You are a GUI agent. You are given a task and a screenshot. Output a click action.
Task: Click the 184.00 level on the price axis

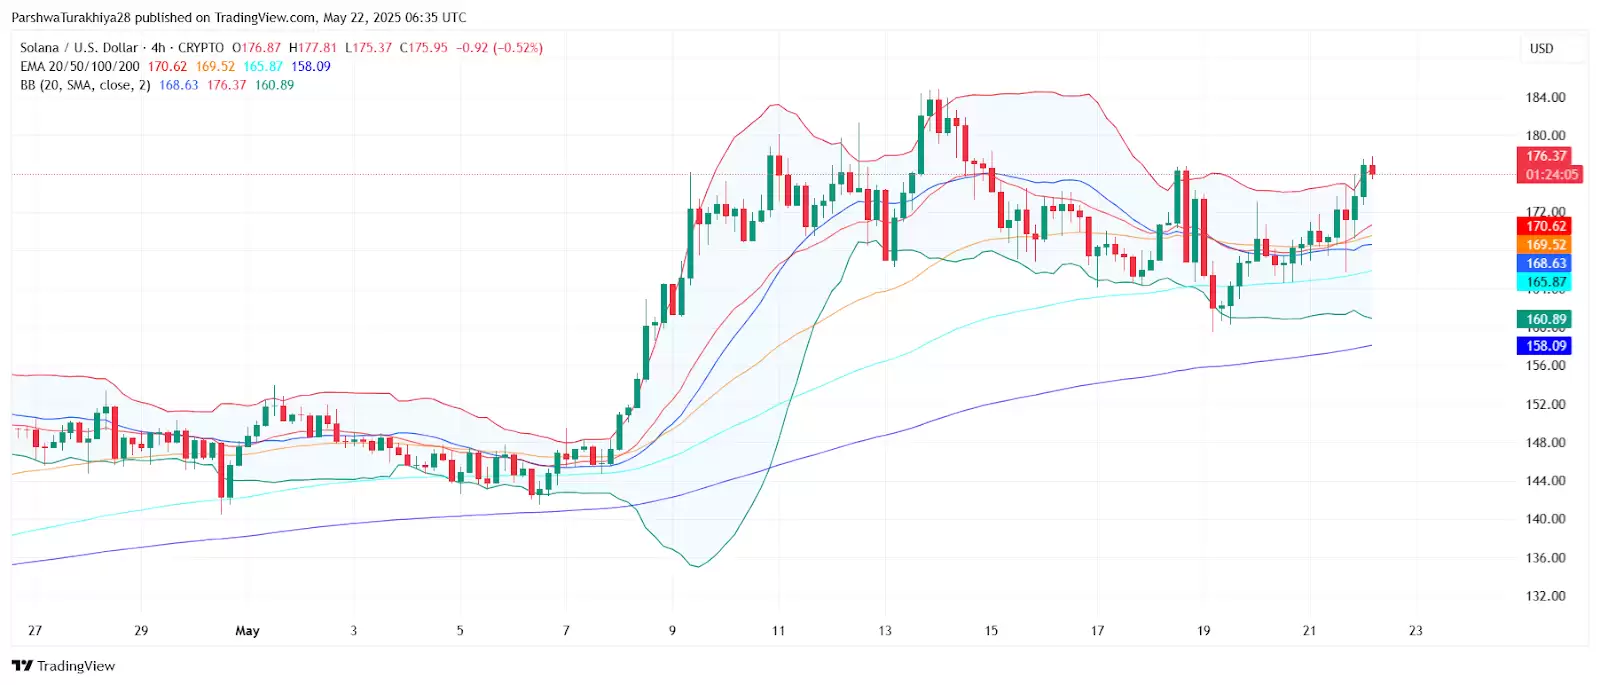pos(1545,98)
